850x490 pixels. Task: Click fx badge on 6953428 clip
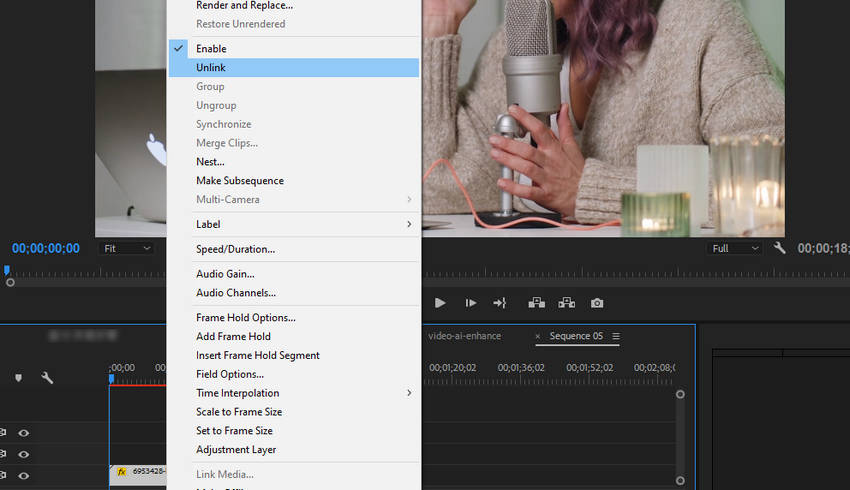(x=121, y=472)
